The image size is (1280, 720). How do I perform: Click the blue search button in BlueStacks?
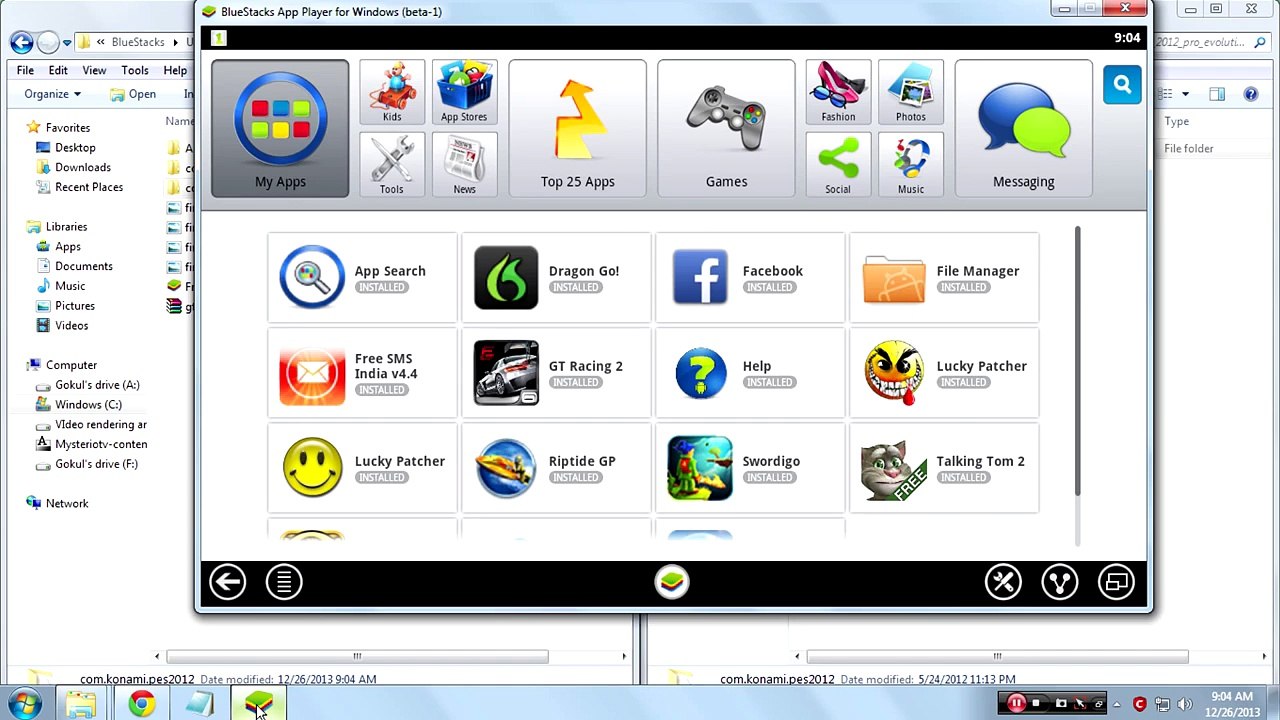tap(1122, 85)
